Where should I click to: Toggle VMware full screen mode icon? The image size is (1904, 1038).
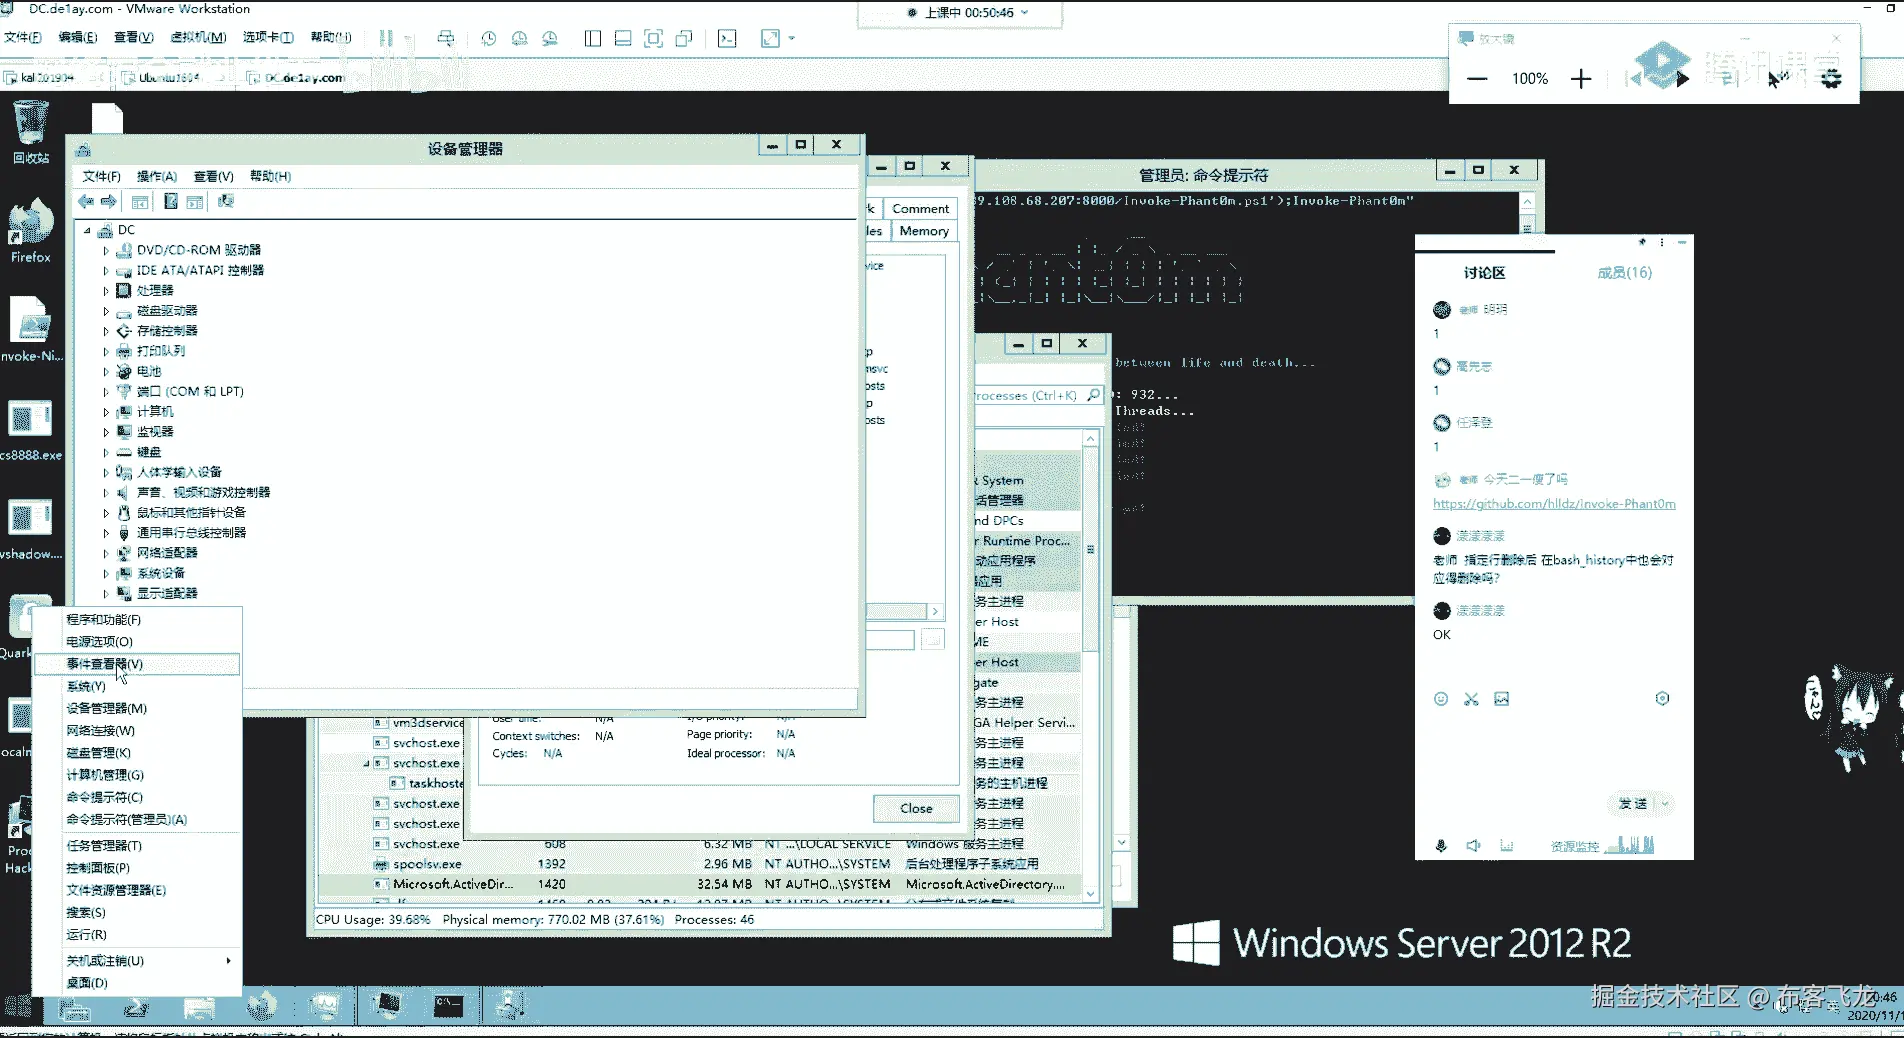653,39
